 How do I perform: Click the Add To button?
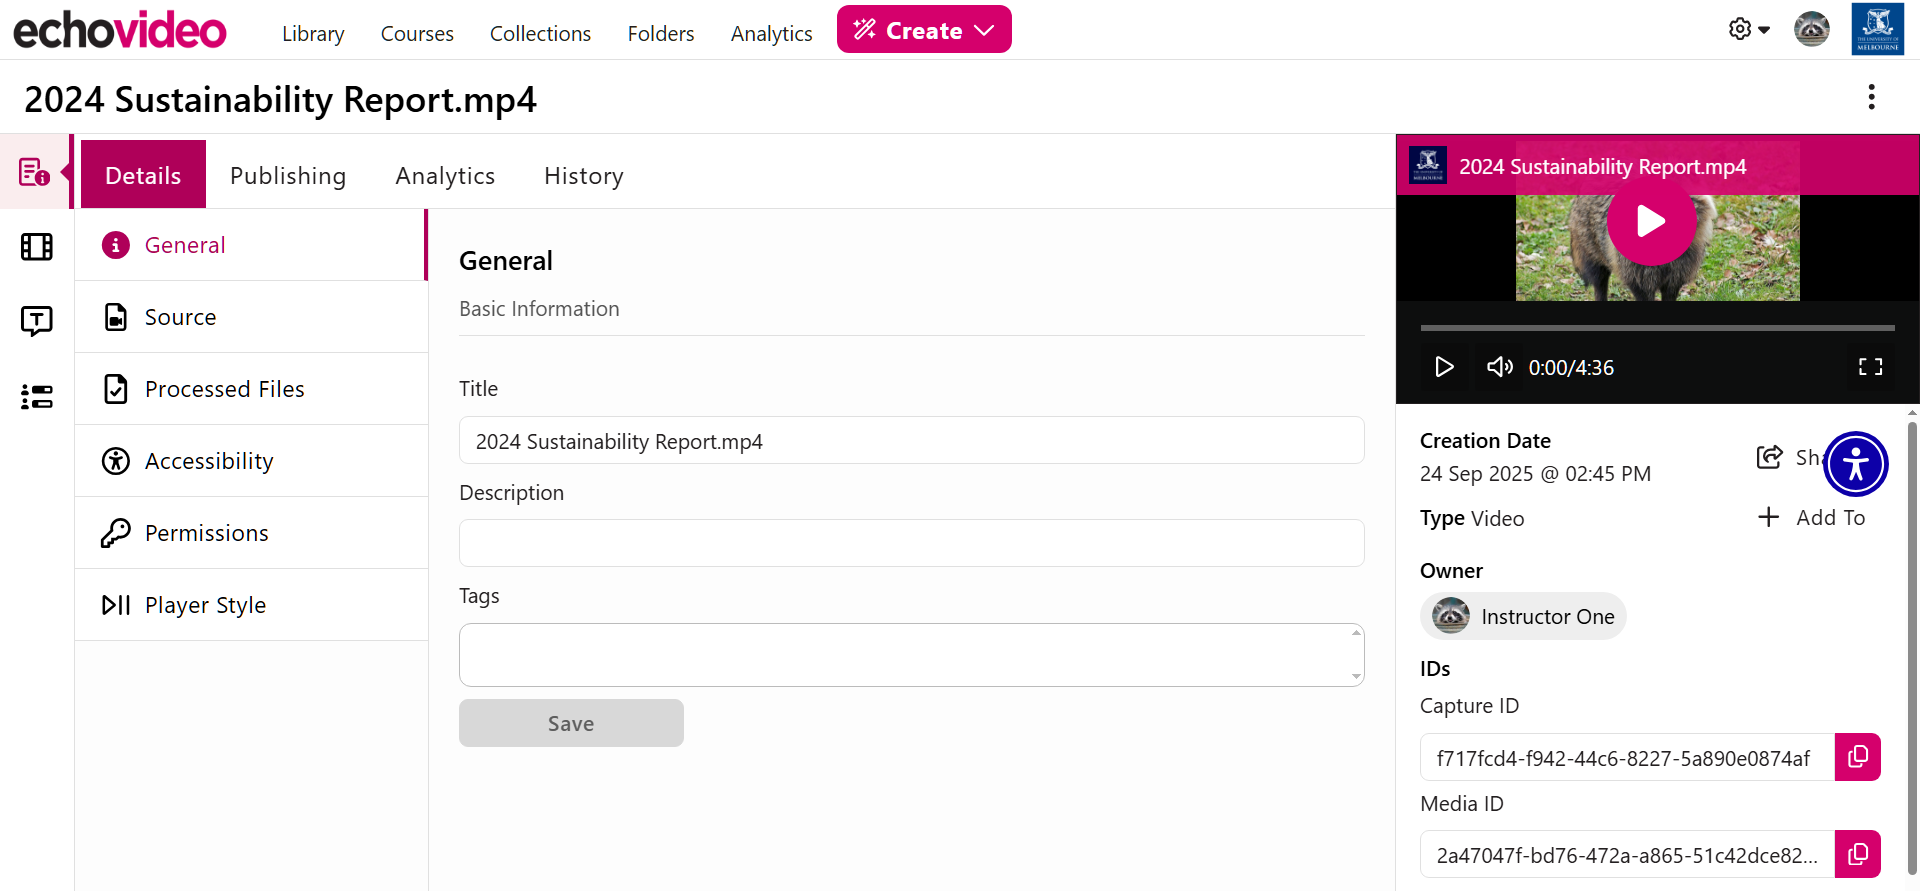[1812, 518]
